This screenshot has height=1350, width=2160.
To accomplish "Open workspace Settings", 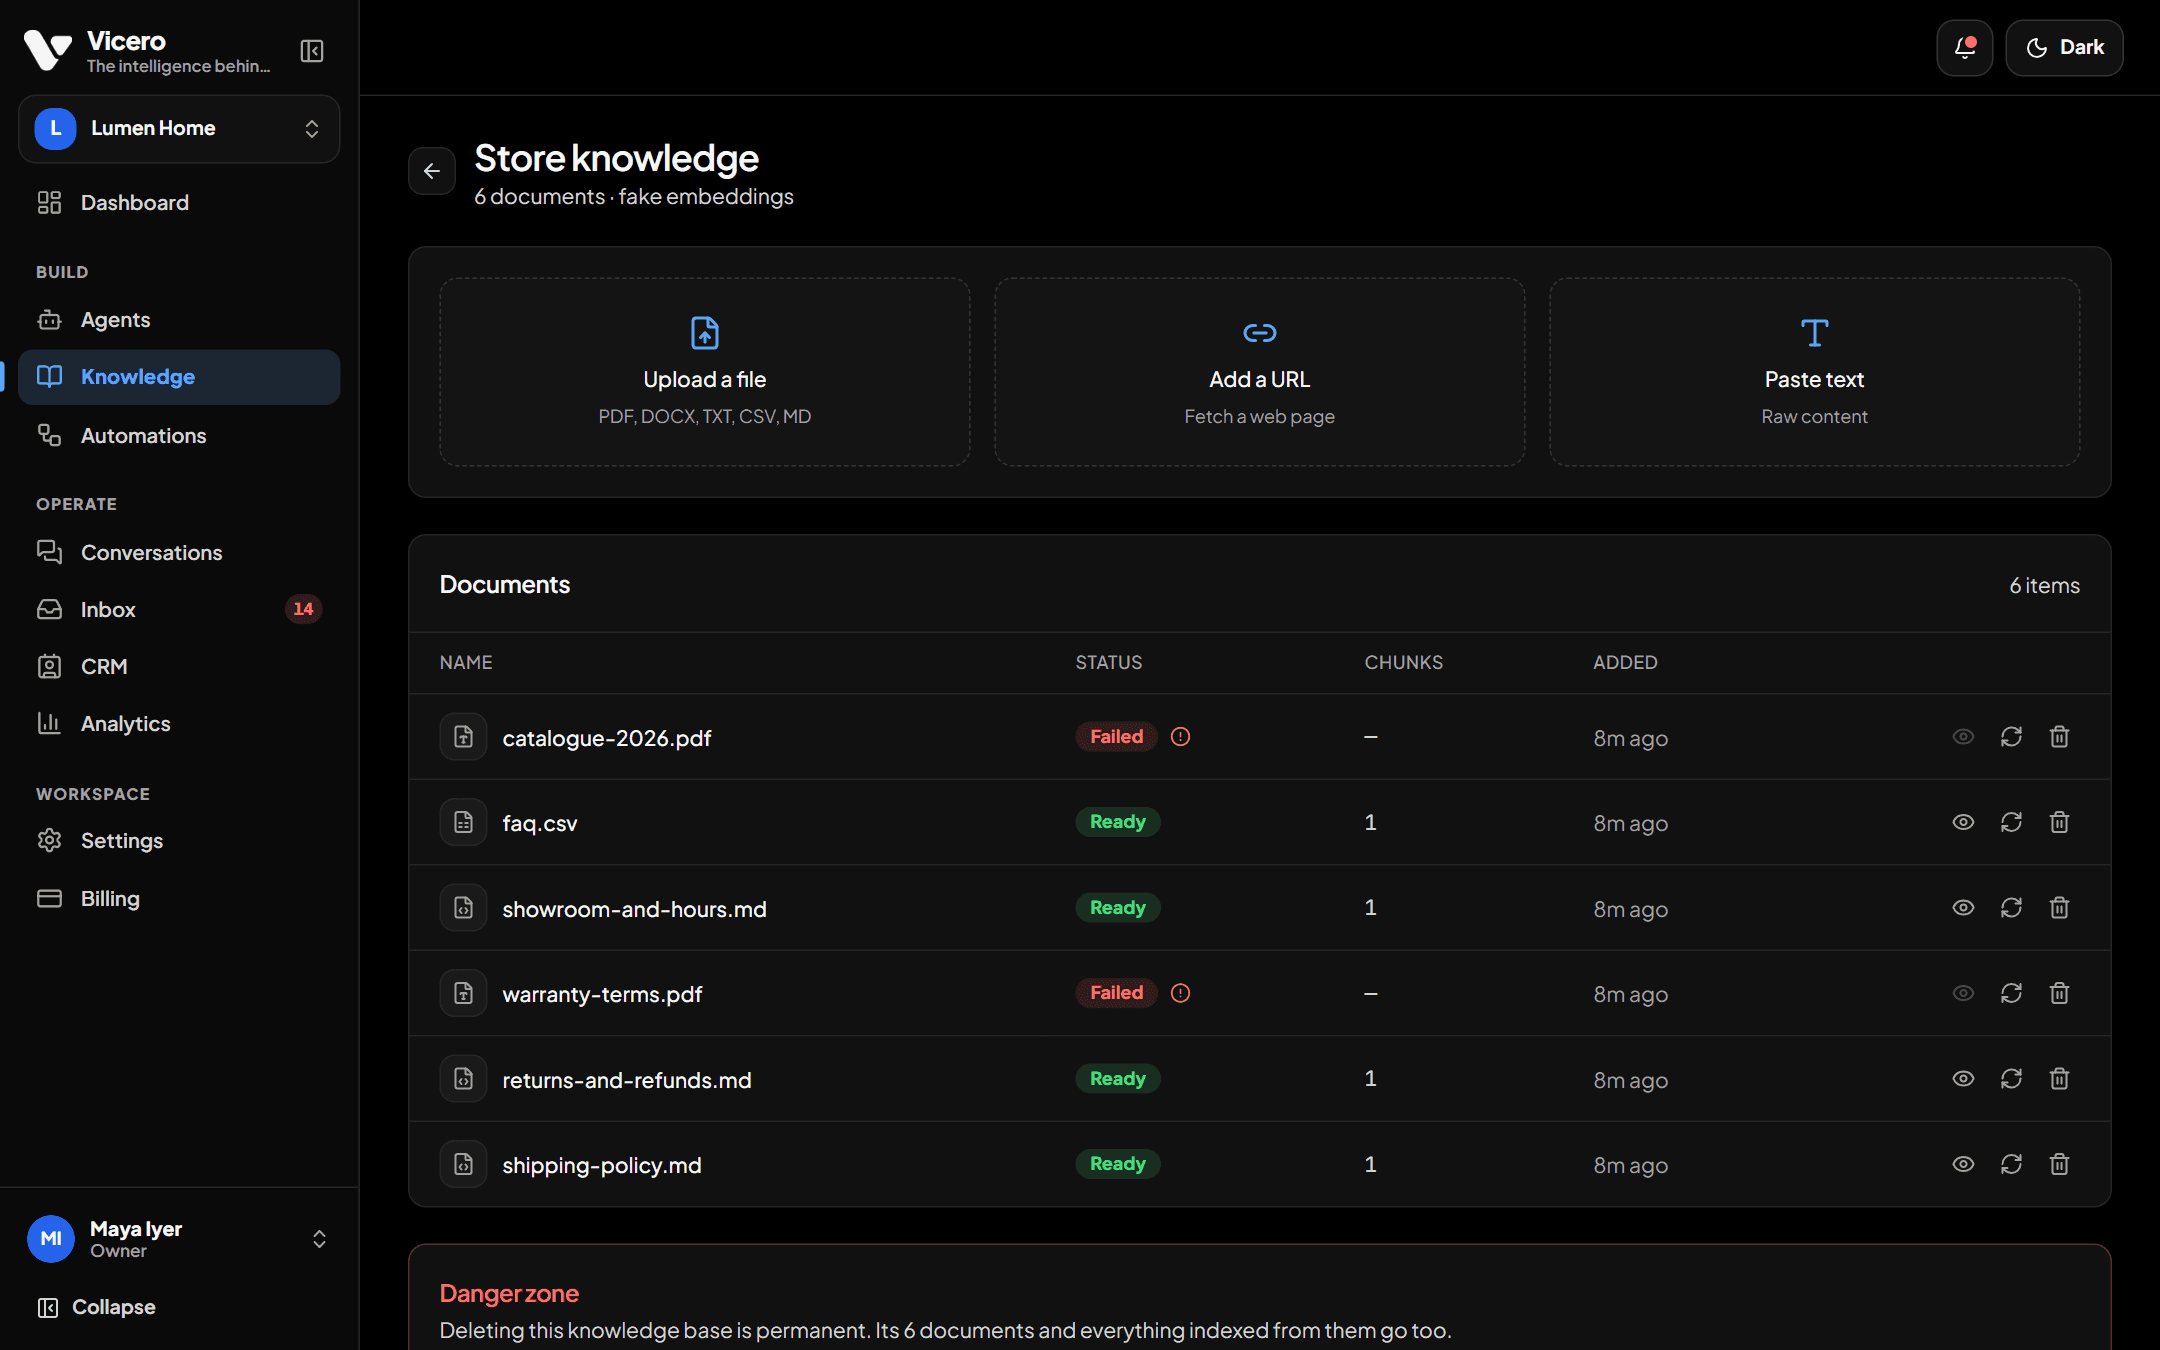I will [x=179, y=841].
